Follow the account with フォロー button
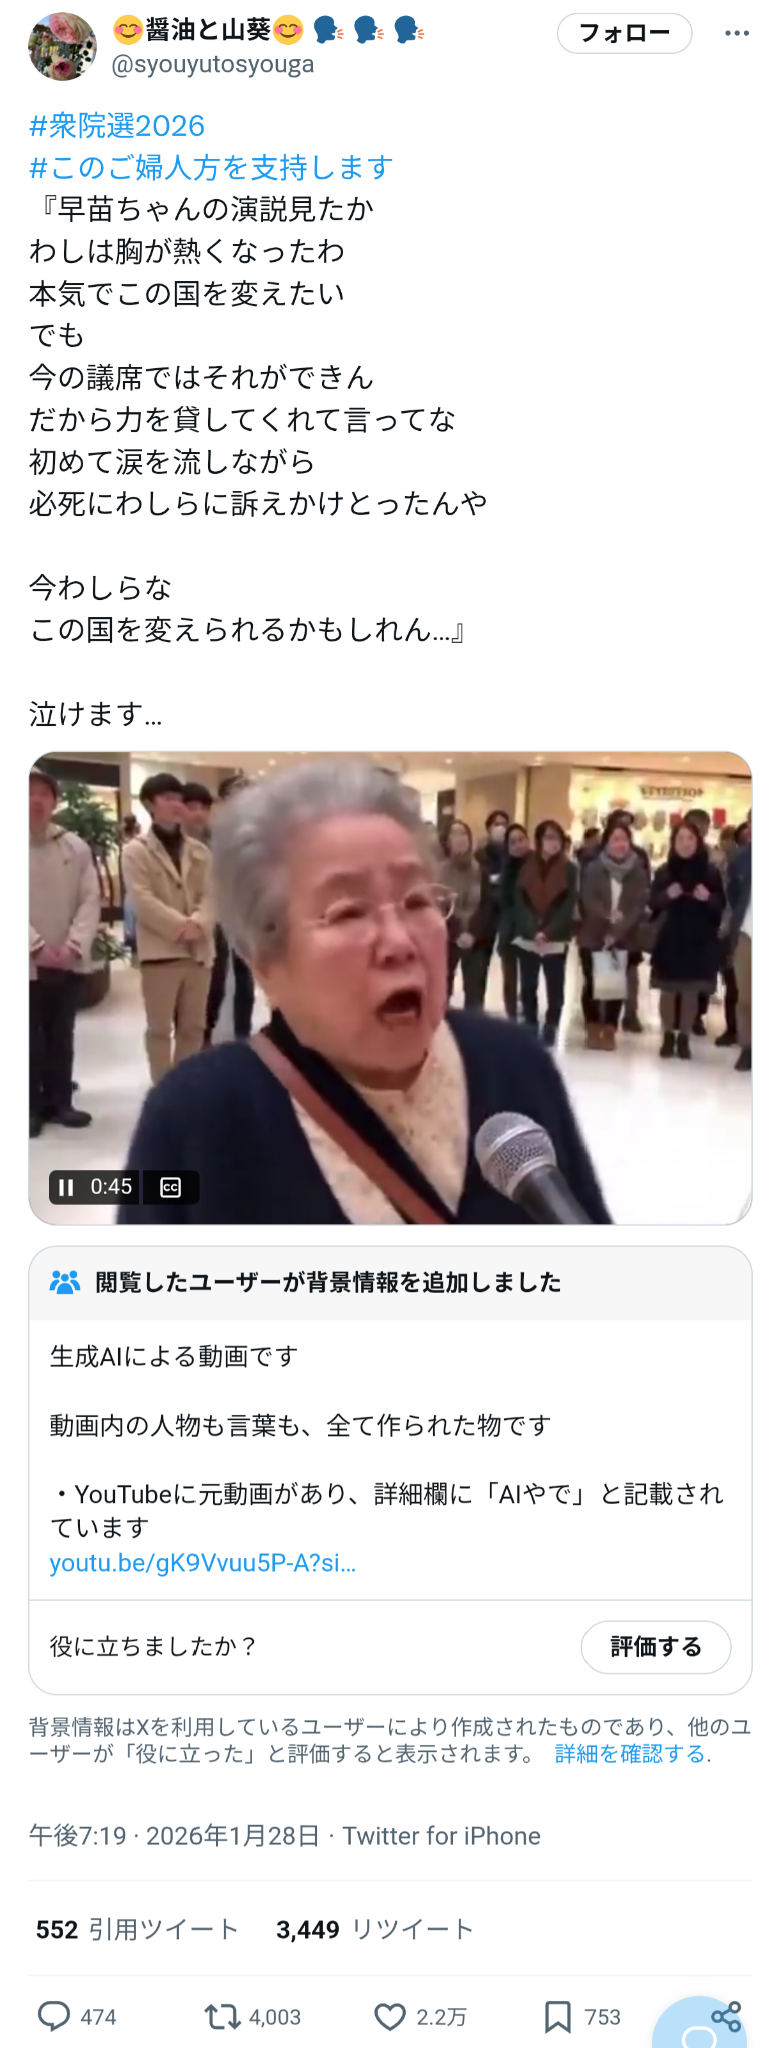Viewport: 781px width, 2048px height. point(624,33)
